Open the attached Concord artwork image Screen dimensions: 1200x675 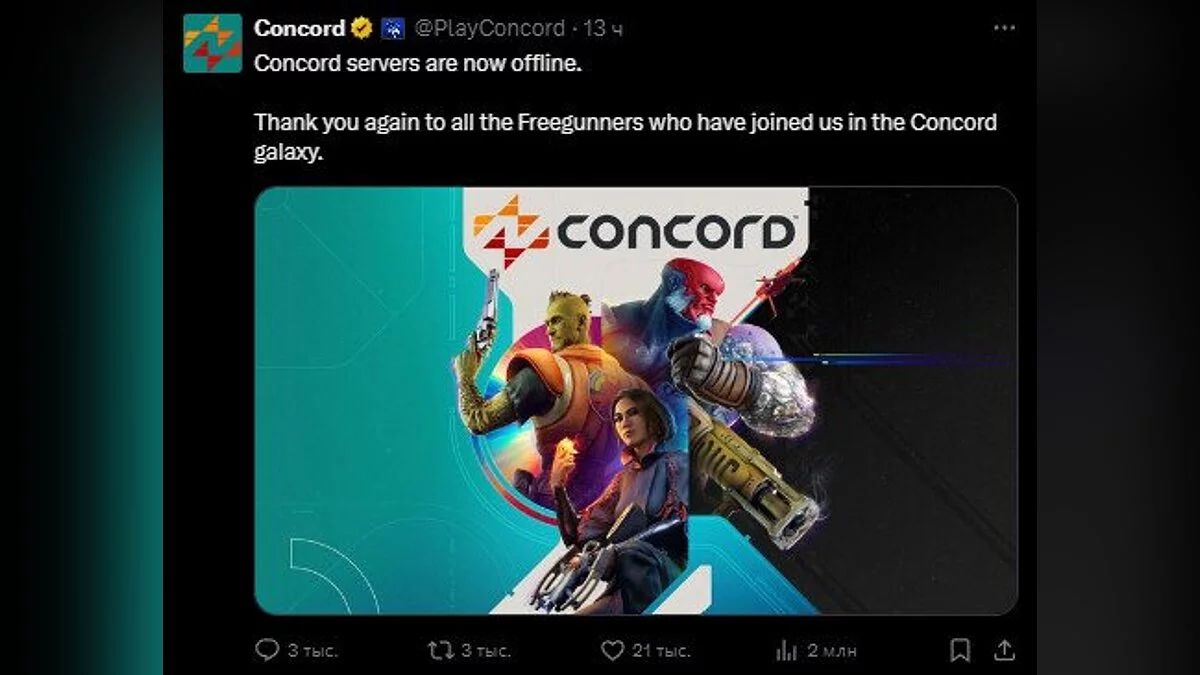[x=636, y=400]
